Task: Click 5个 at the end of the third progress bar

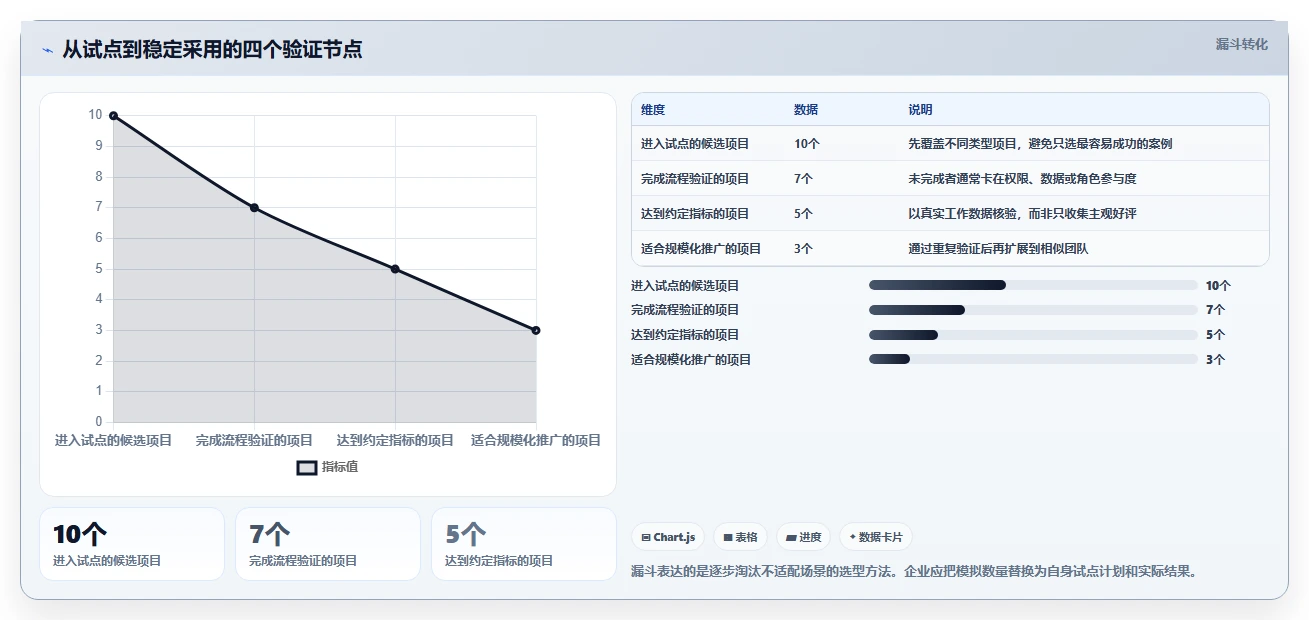Action: pyautogui.click(x=1215, y=335)
